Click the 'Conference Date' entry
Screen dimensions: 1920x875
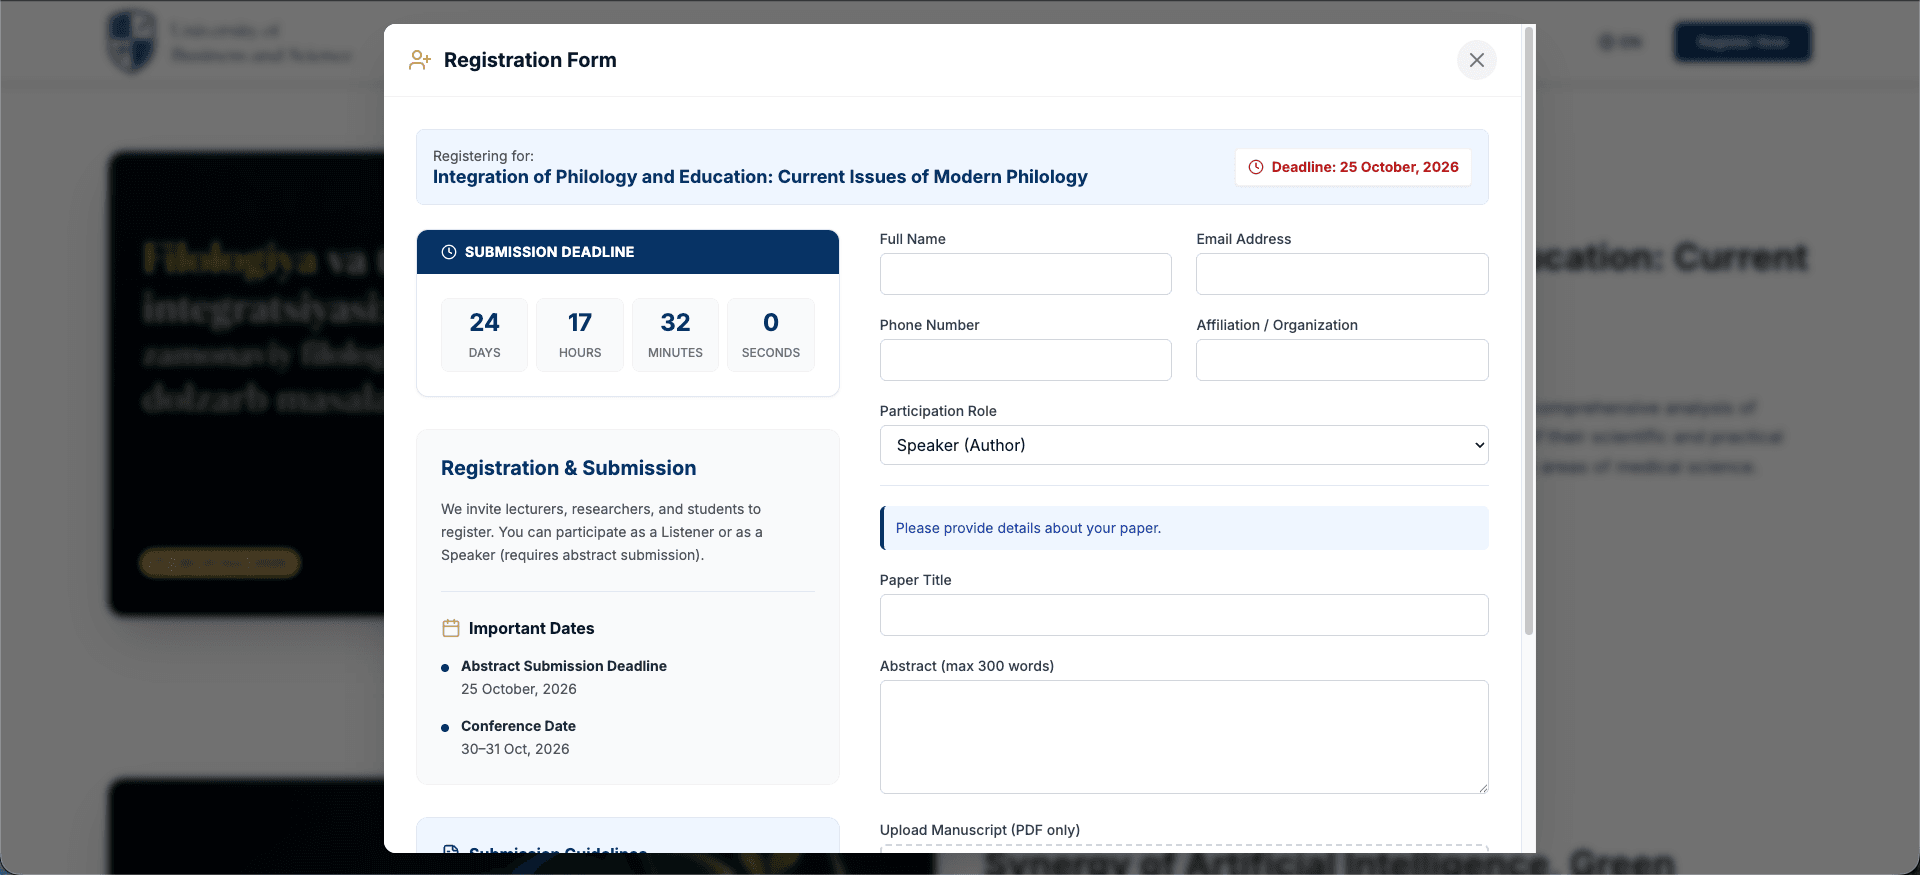(x=518, y=726)
